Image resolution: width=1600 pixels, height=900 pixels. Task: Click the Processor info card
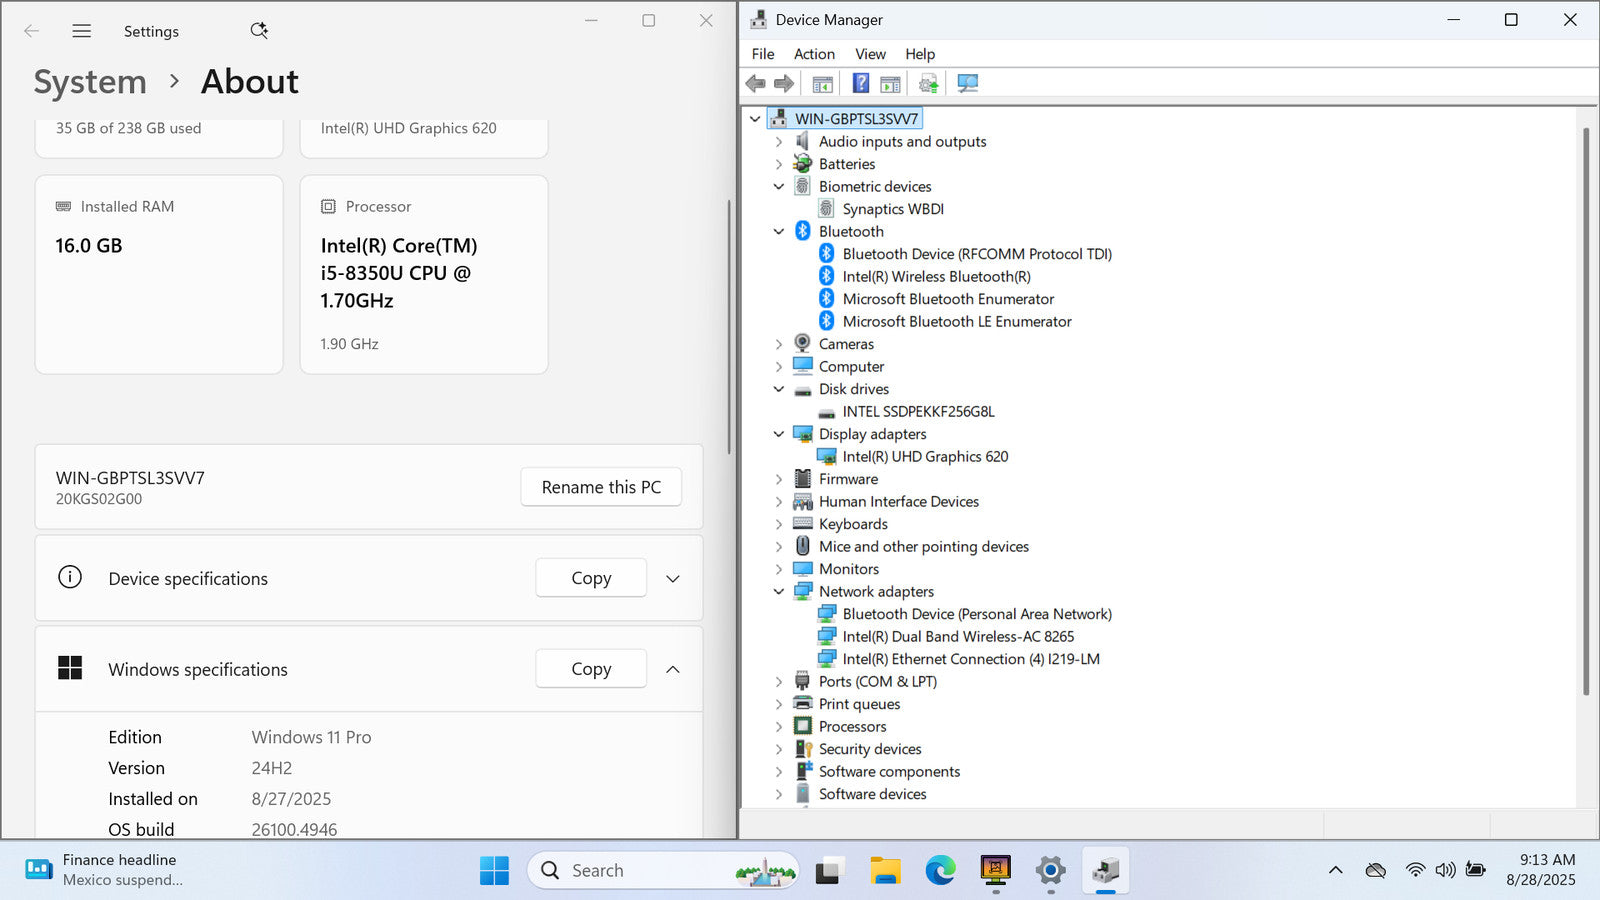pyautogui.click(x=424, y=275)
